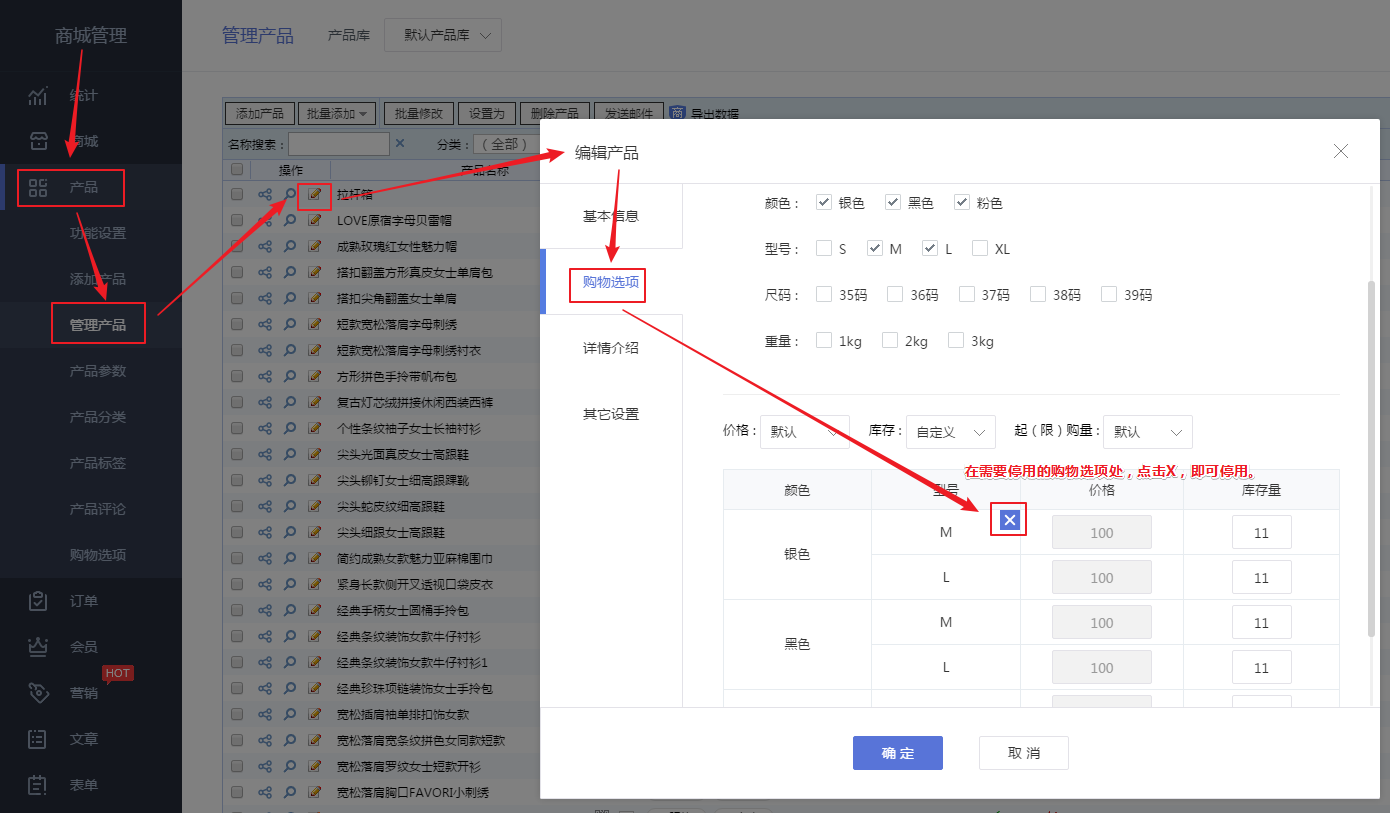This screenshot has width=1390, height=813.
Task: Click the 设置为 toolbar button
Action: (488, 113)
